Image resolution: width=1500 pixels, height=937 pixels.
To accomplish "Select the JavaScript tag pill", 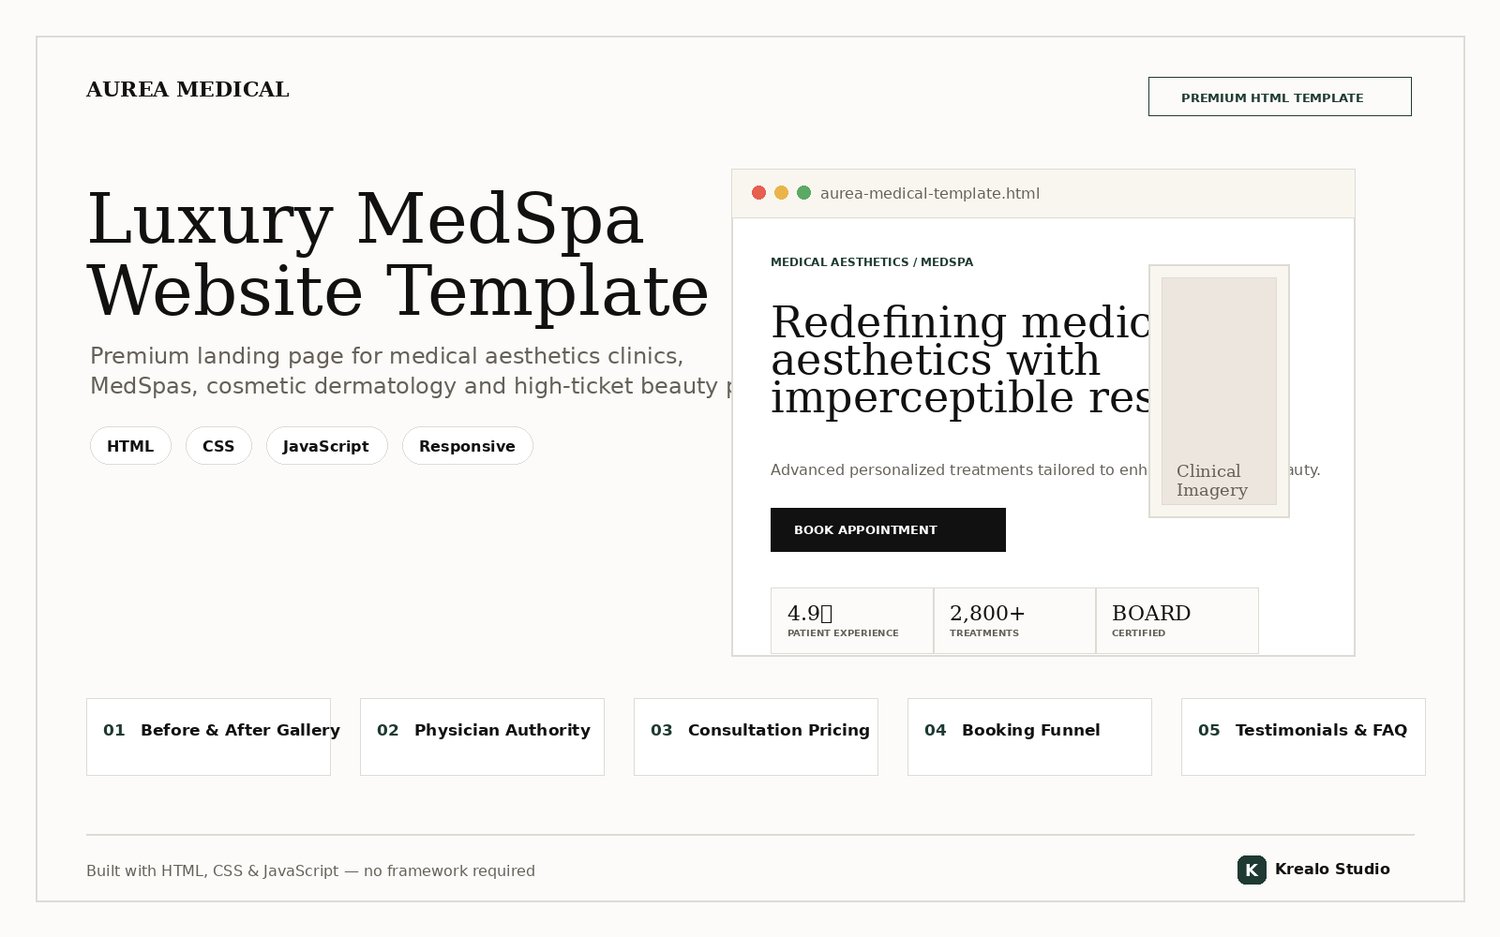I will tap(327, 446).
